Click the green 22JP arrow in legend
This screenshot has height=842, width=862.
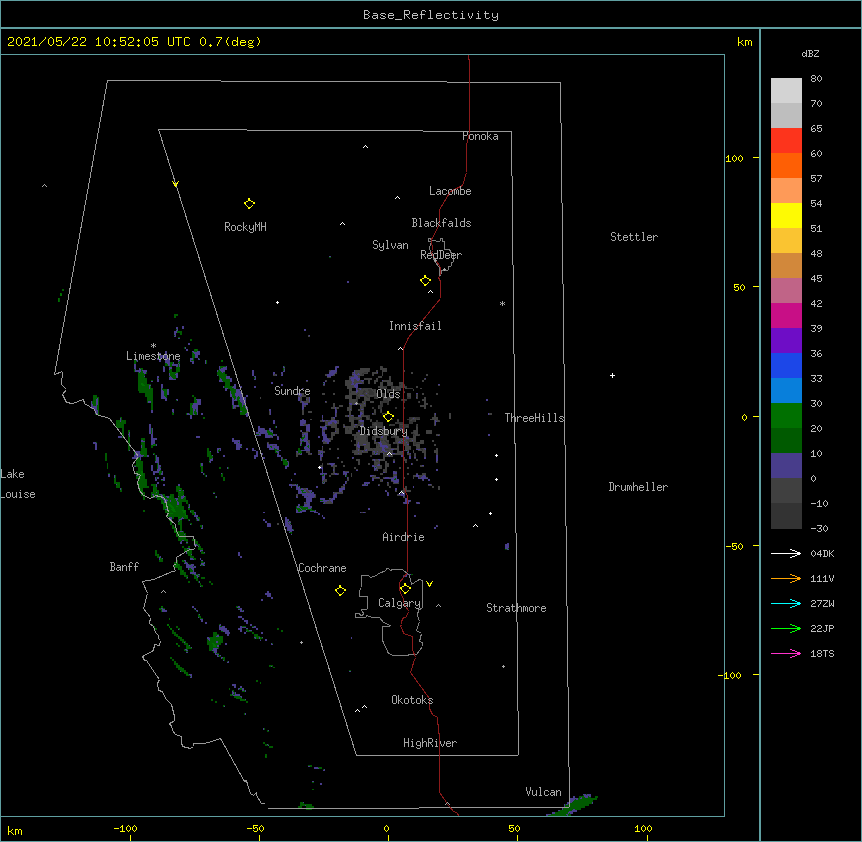(x=786, y=628)
